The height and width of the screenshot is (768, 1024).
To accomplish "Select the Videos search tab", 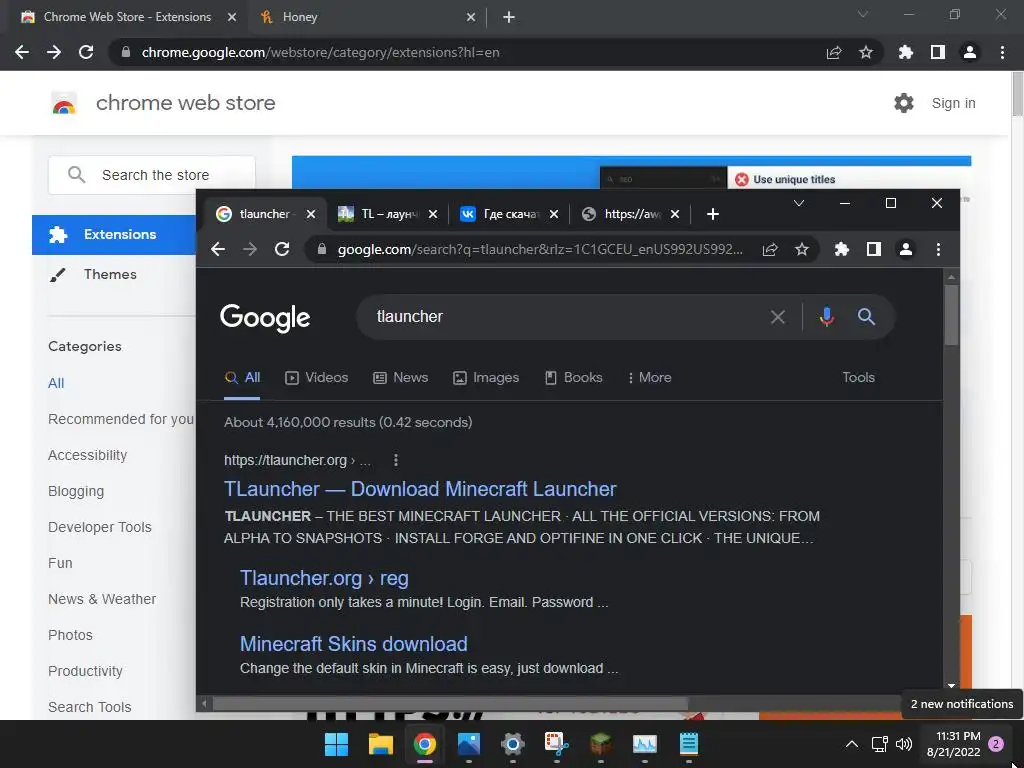I will [x=317, y=377].
